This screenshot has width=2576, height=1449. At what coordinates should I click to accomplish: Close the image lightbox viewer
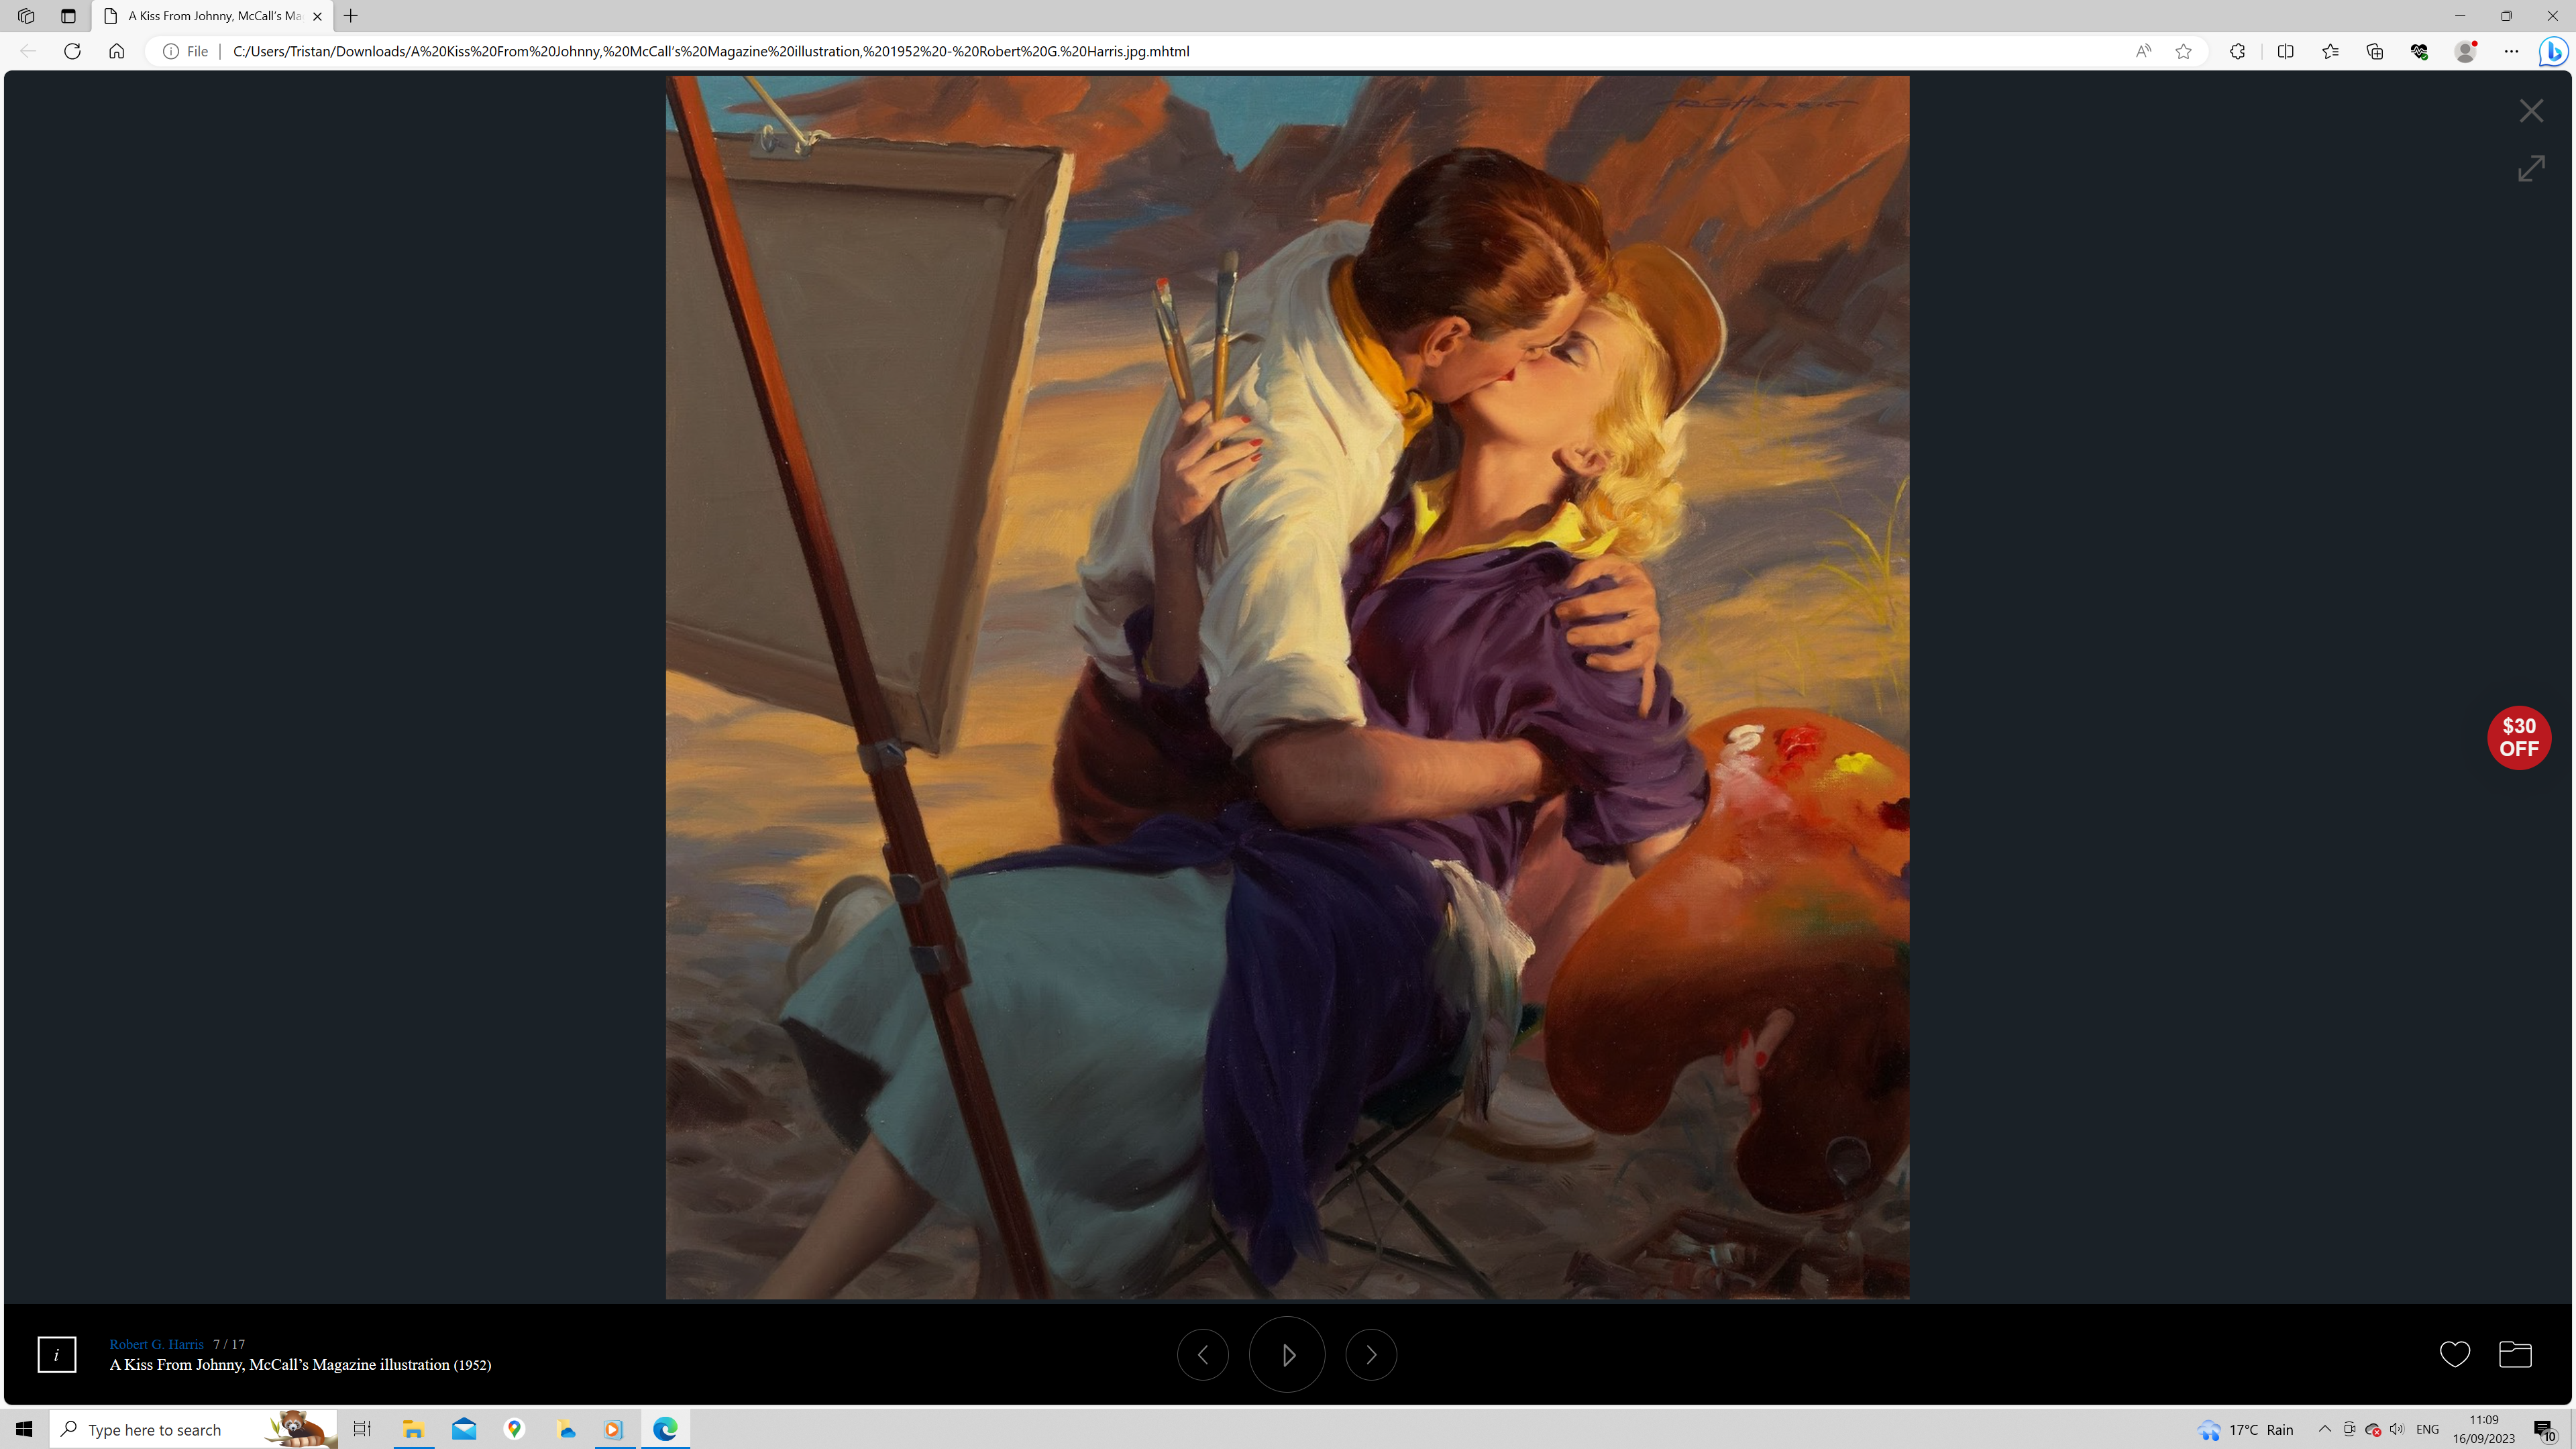[x=2531, y=111]
